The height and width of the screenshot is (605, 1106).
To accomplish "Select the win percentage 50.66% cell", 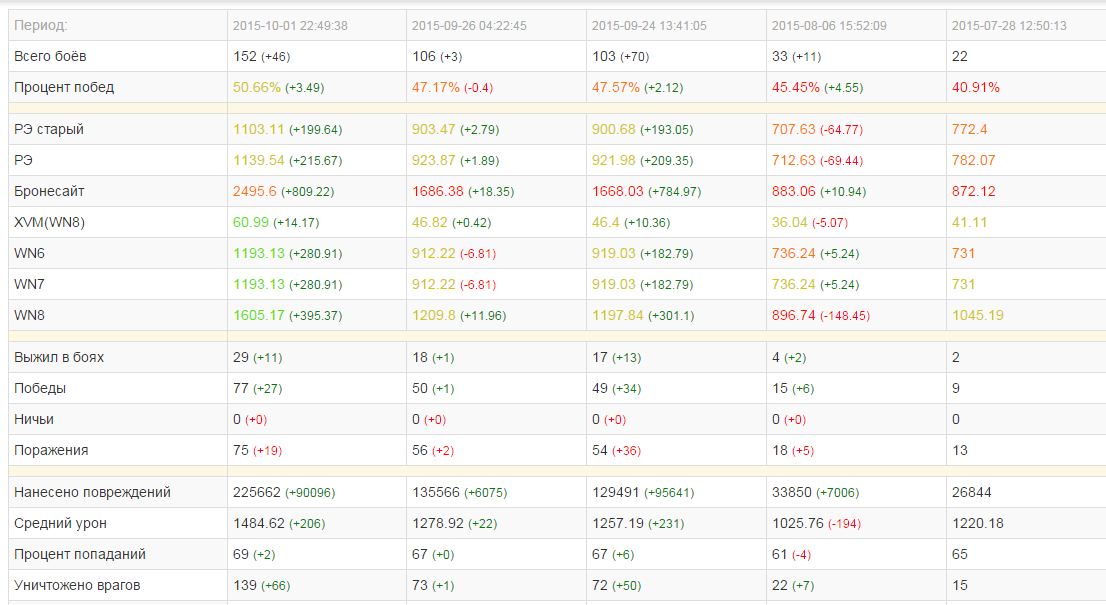I will (x=257, y=87).
